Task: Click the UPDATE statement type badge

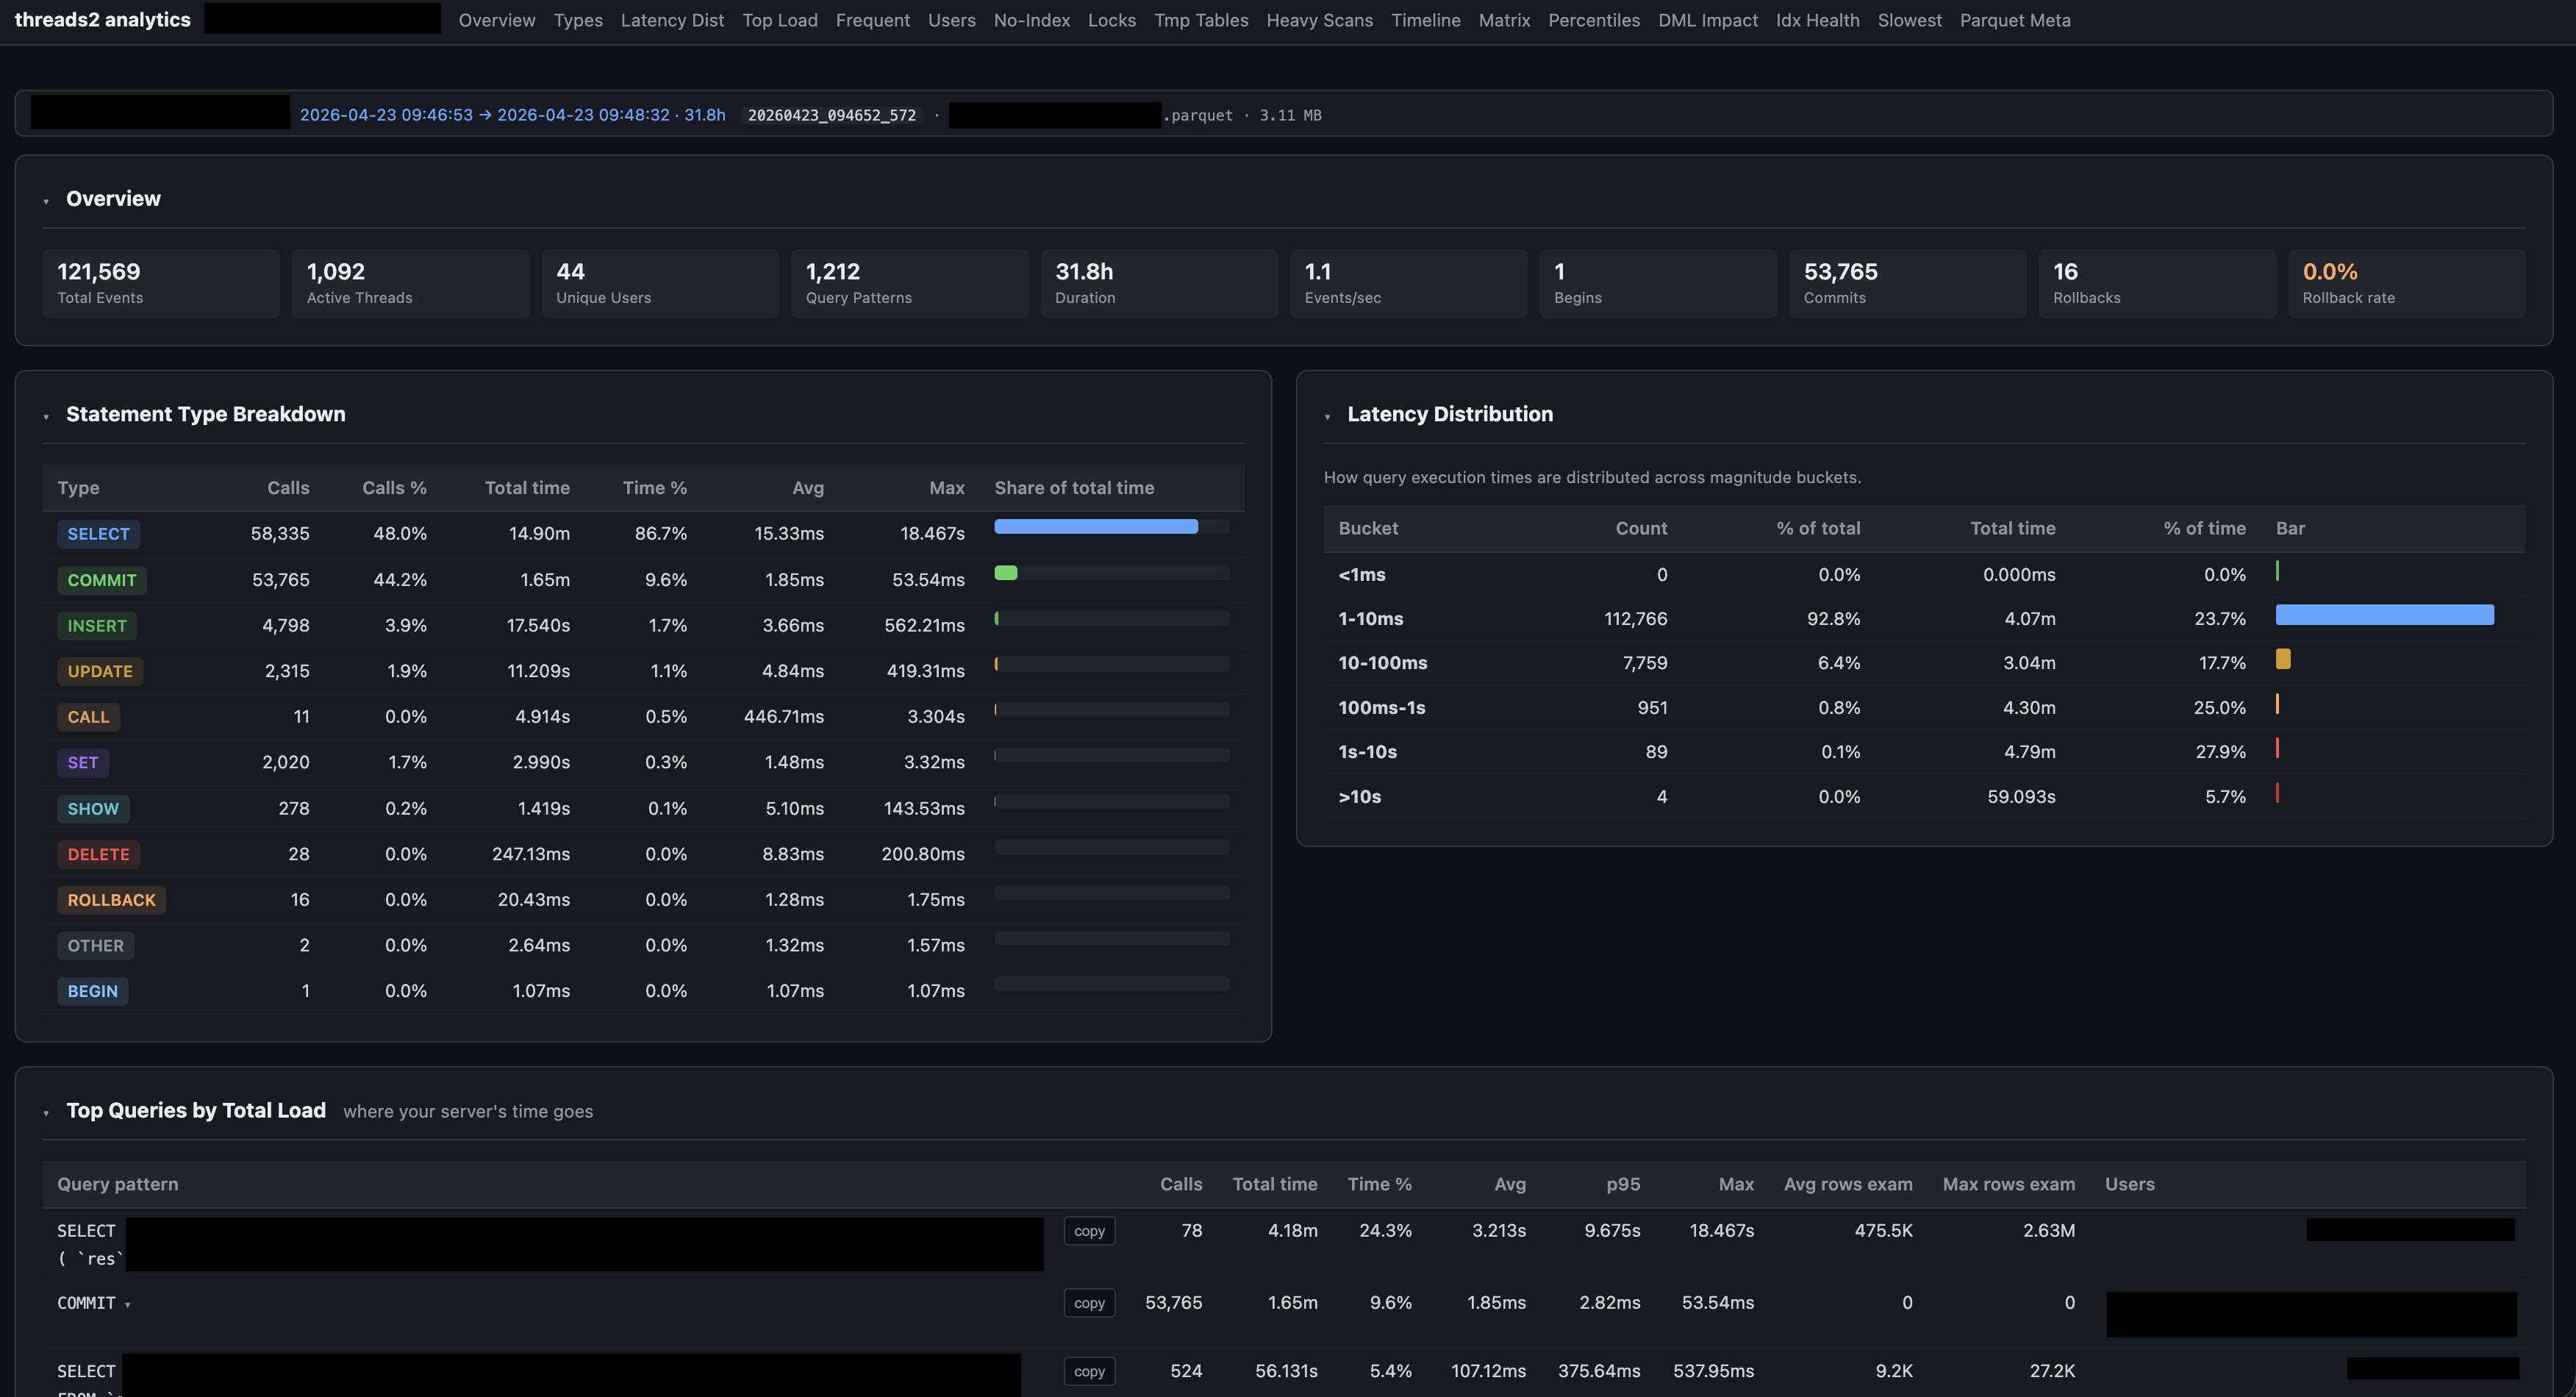Action: point(99,671)
